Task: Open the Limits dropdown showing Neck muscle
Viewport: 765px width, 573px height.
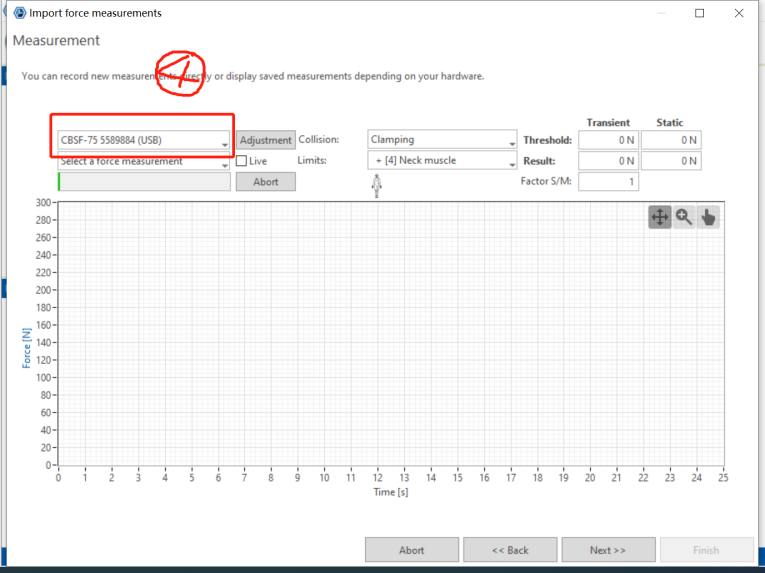Action: pos(441,161)
